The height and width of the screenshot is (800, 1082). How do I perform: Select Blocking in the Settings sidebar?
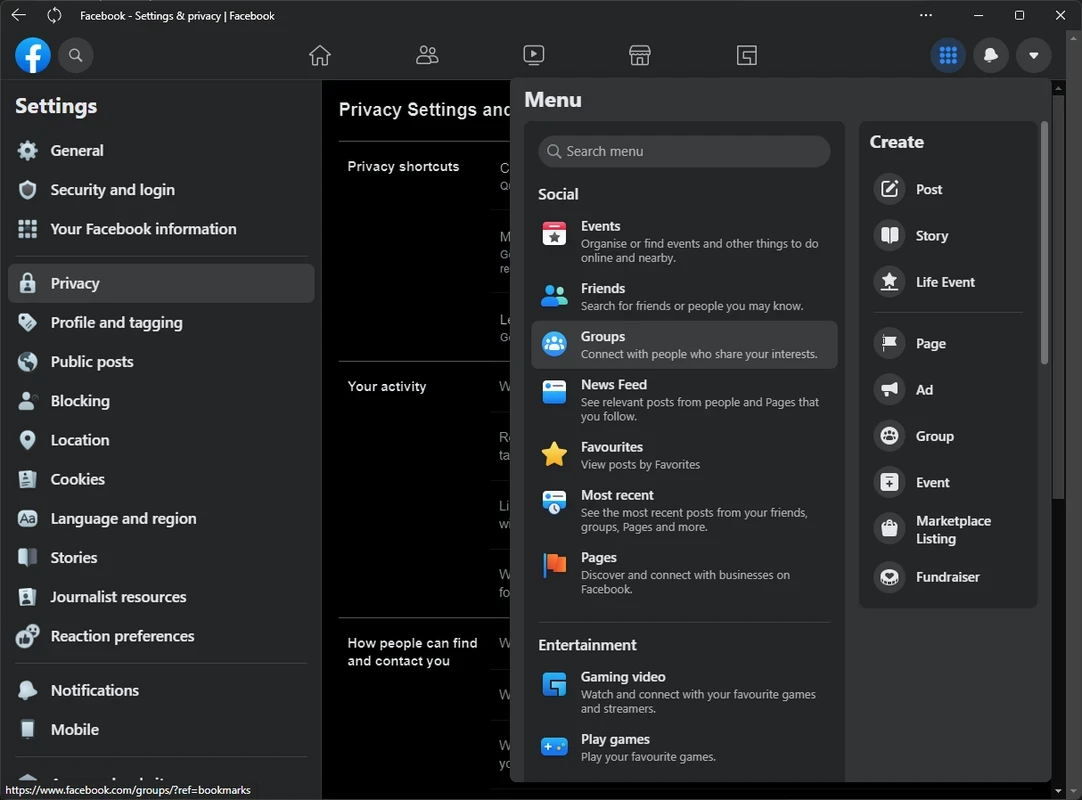pyautogui.click(x=80, y=401)
